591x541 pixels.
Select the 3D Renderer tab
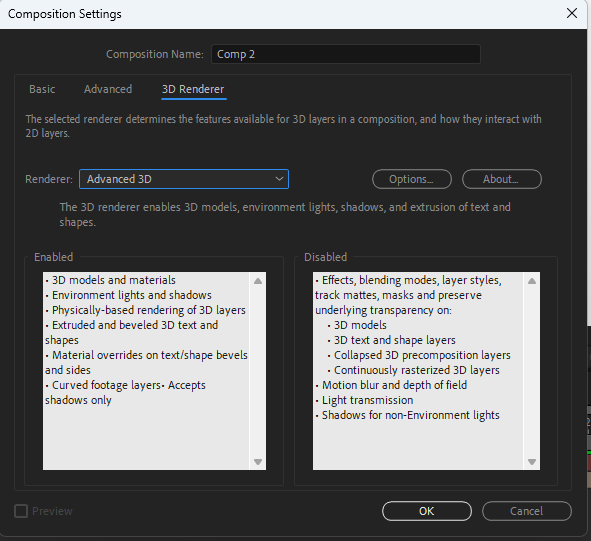tap(193, 89)
